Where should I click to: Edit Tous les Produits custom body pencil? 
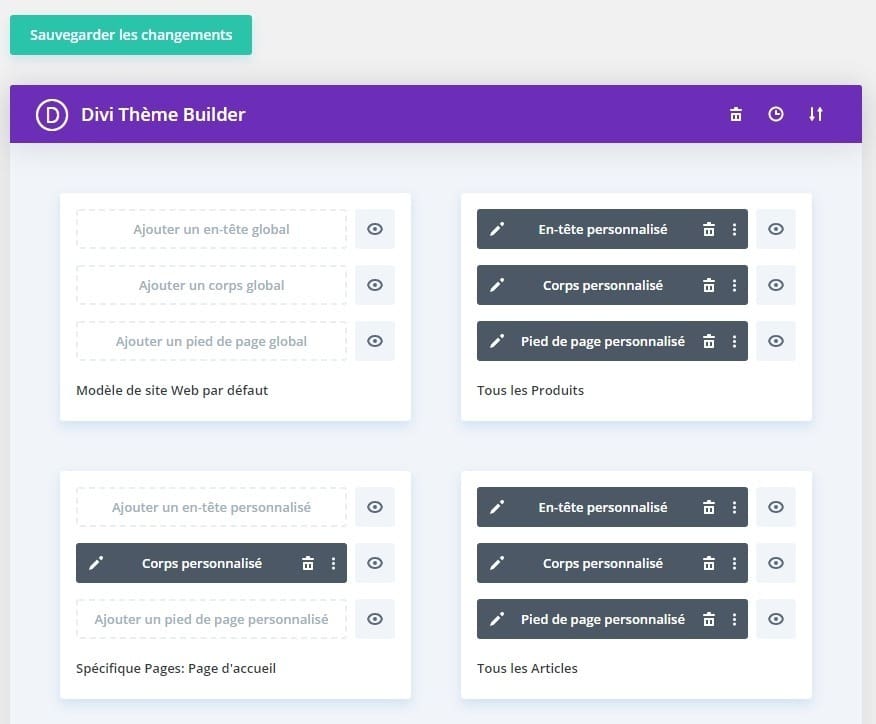(497, 285)
